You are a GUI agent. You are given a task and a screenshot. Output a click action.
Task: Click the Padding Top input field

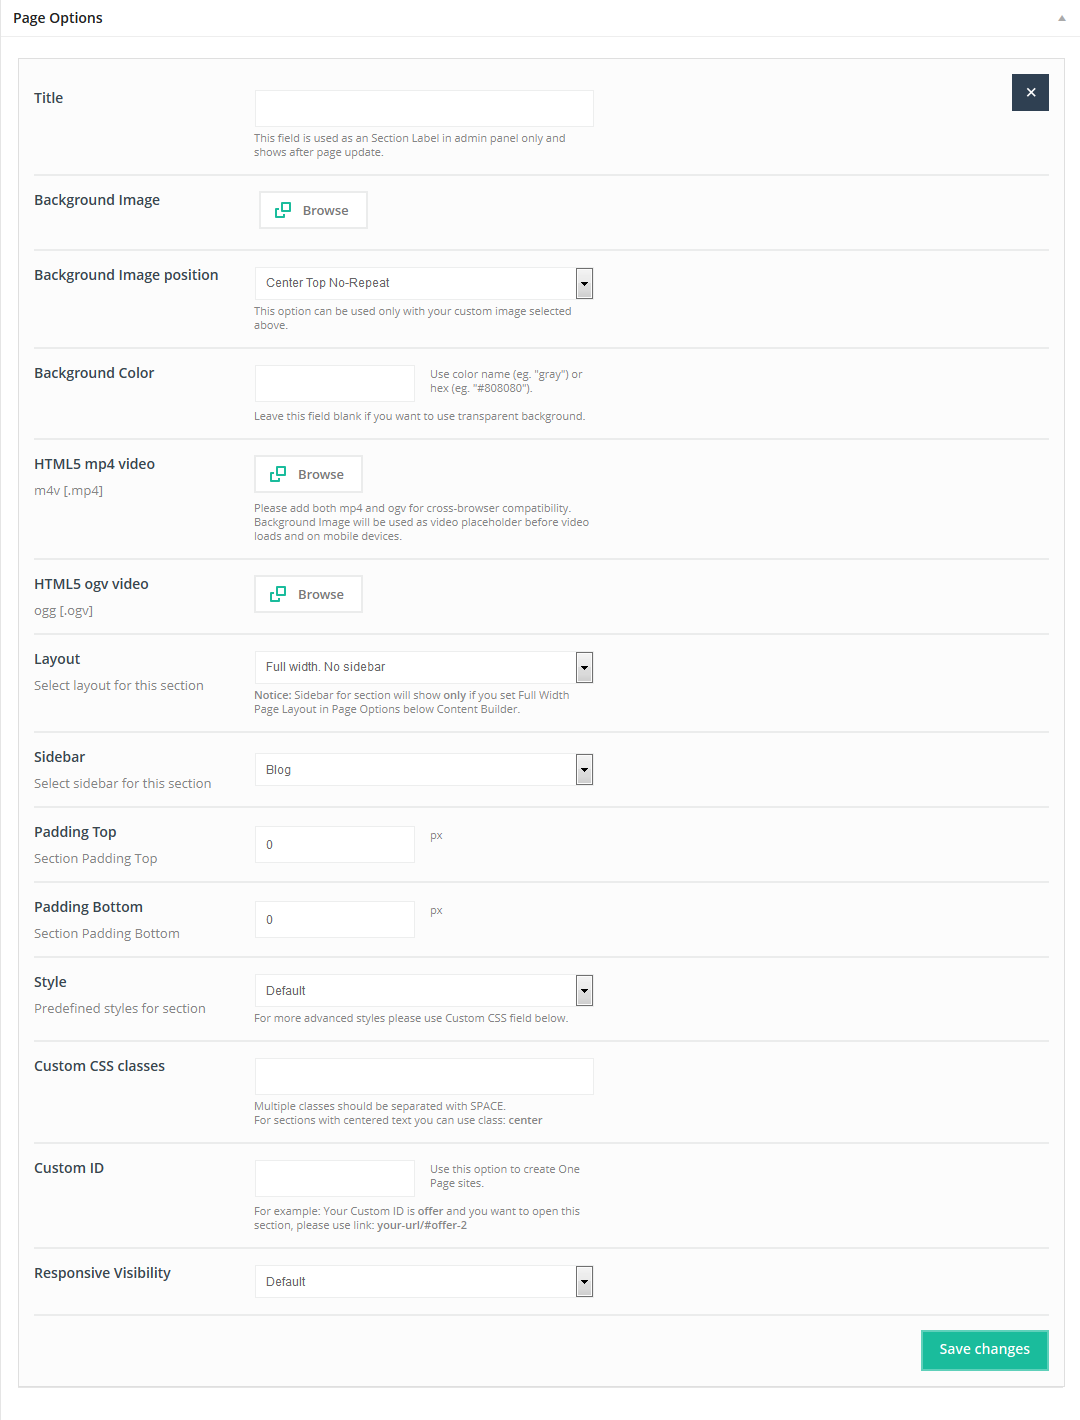334,845
